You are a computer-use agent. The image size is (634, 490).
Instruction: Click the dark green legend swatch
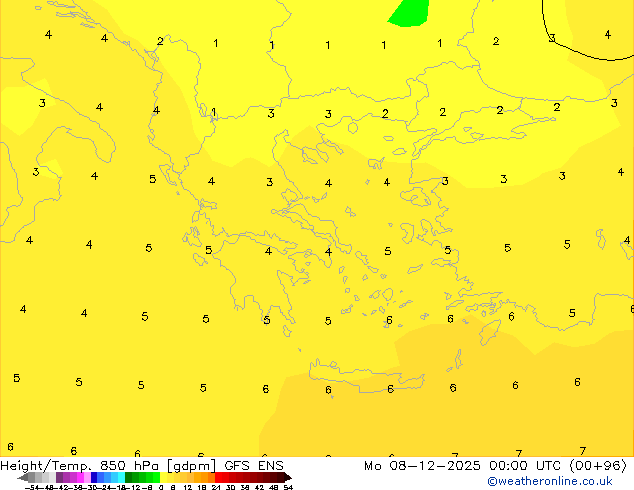pyautogui.click(x=129, y=477)
